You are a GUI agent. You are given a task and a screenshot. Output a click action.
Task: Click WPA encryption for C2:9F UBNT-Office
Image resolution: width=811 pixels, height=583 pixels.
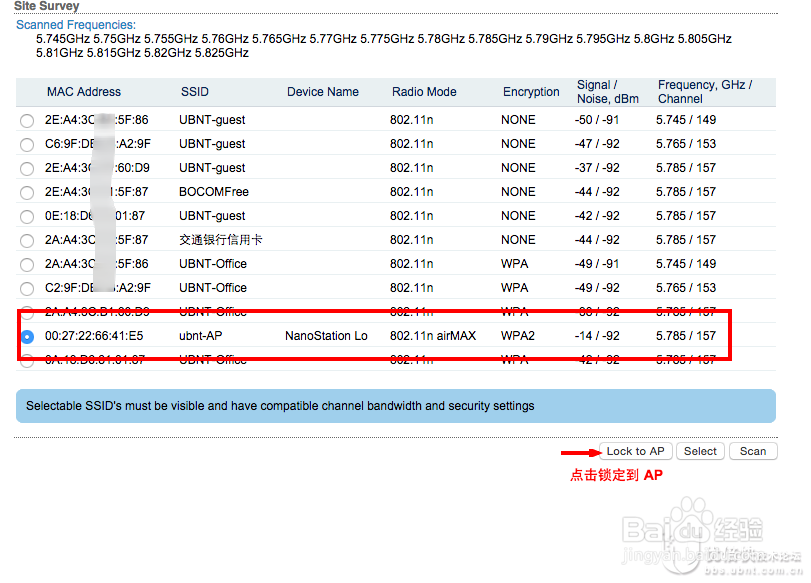coord(515,288)
